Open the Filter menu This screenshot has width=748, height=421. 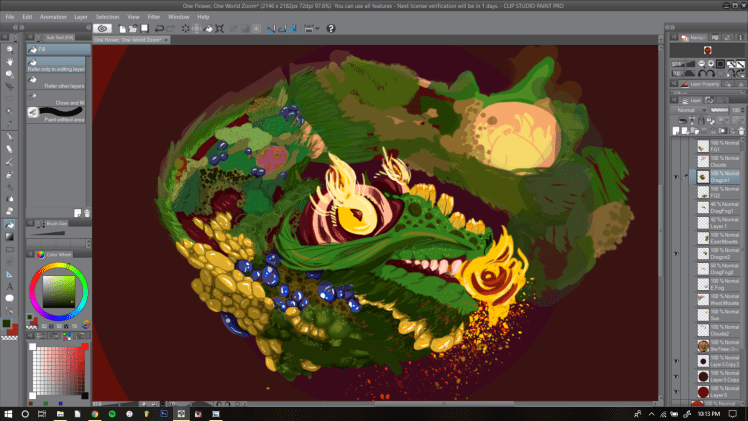coord(153,17)
